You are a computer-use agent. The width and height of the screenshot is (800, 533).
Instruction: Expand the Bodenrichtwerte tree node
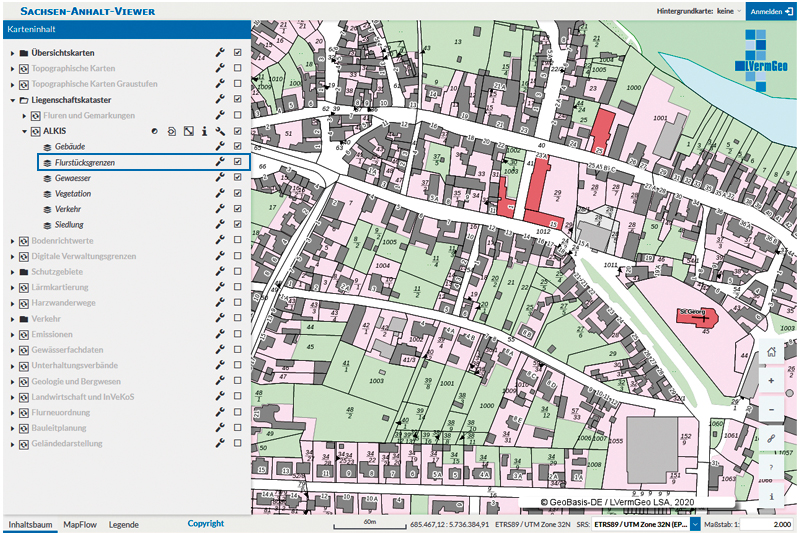tap(13, 241)
